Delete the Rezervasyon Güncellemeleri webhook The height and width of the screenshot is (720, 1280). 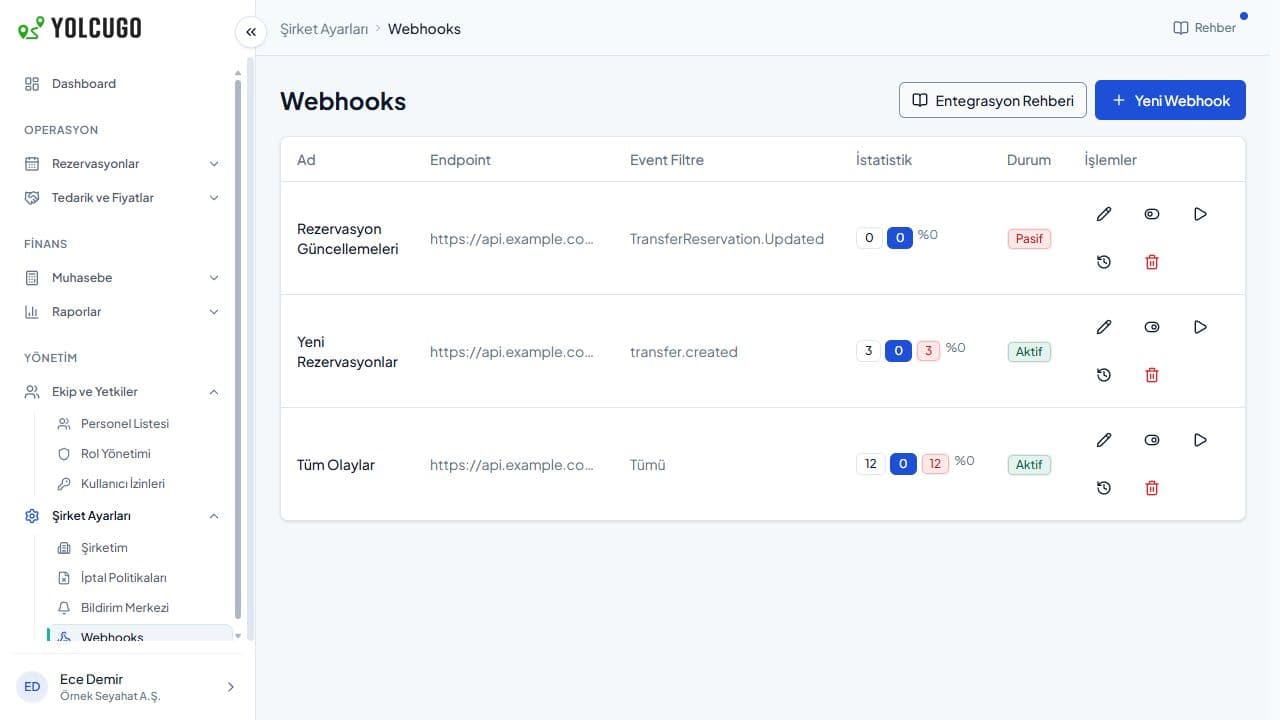click(x=1152, y=262)
